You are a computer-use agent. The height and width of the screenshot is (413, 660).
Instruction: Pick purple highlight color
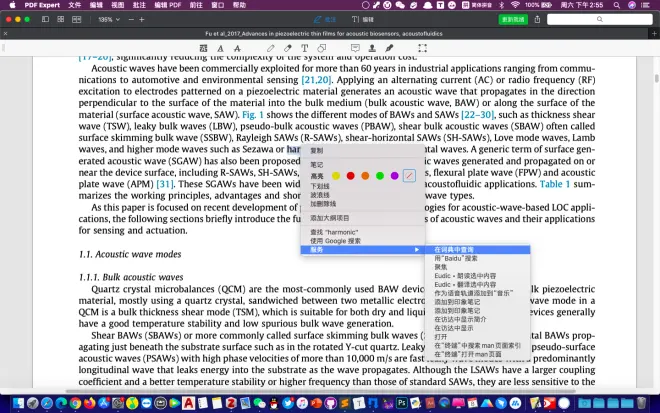pyautogui.click(x=394, y=176)
